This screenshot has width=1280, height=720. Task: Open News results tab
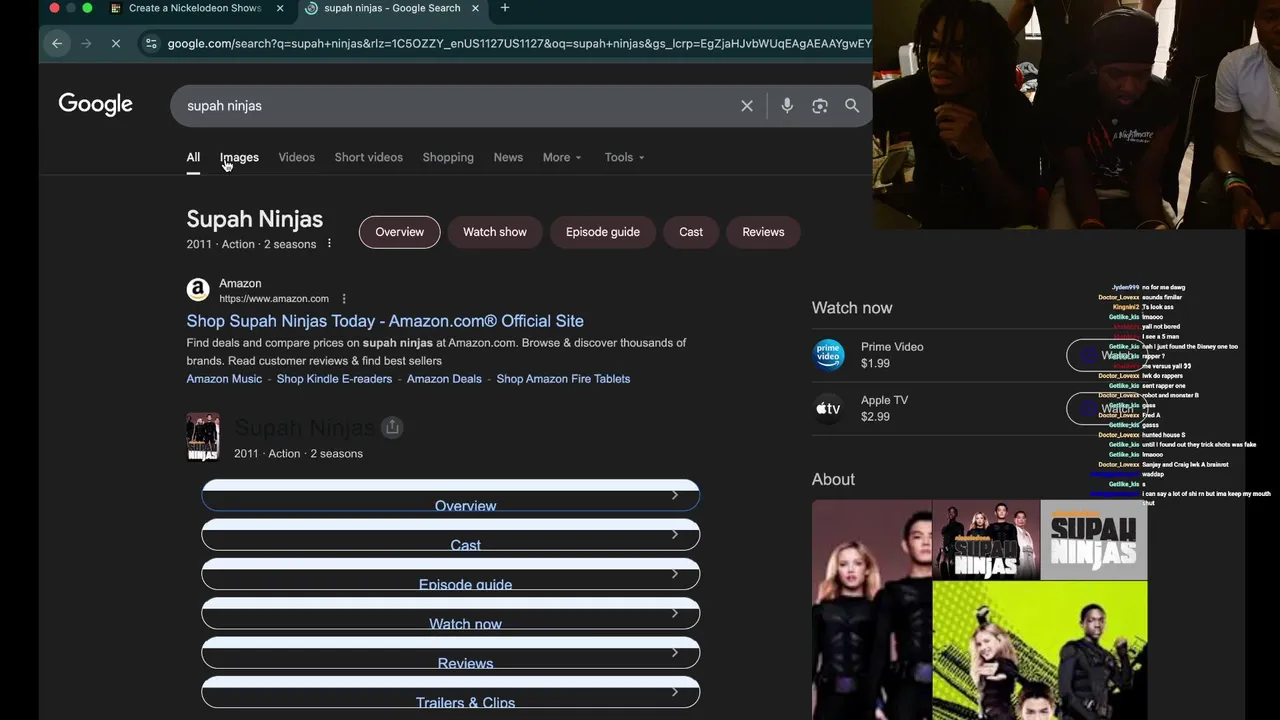[x=508, y=157]
